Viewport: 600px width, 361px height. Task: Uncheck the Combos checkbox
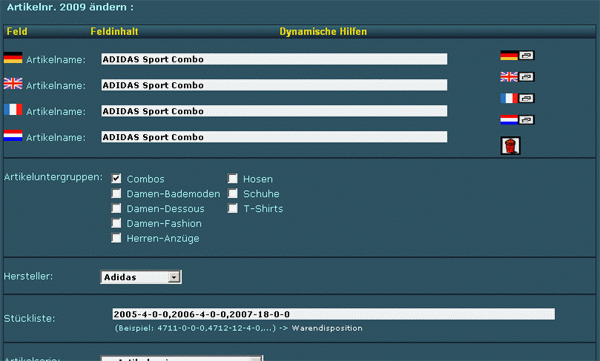coord(116,178)
